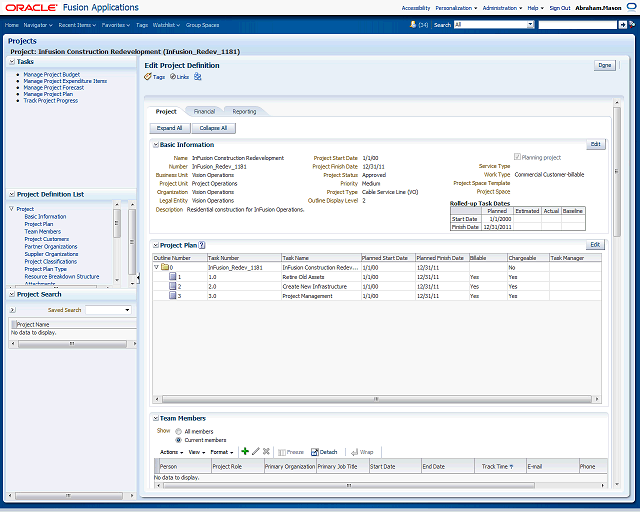
Task: Open the Manage Project Budget link
Action: tap(51, 75)
